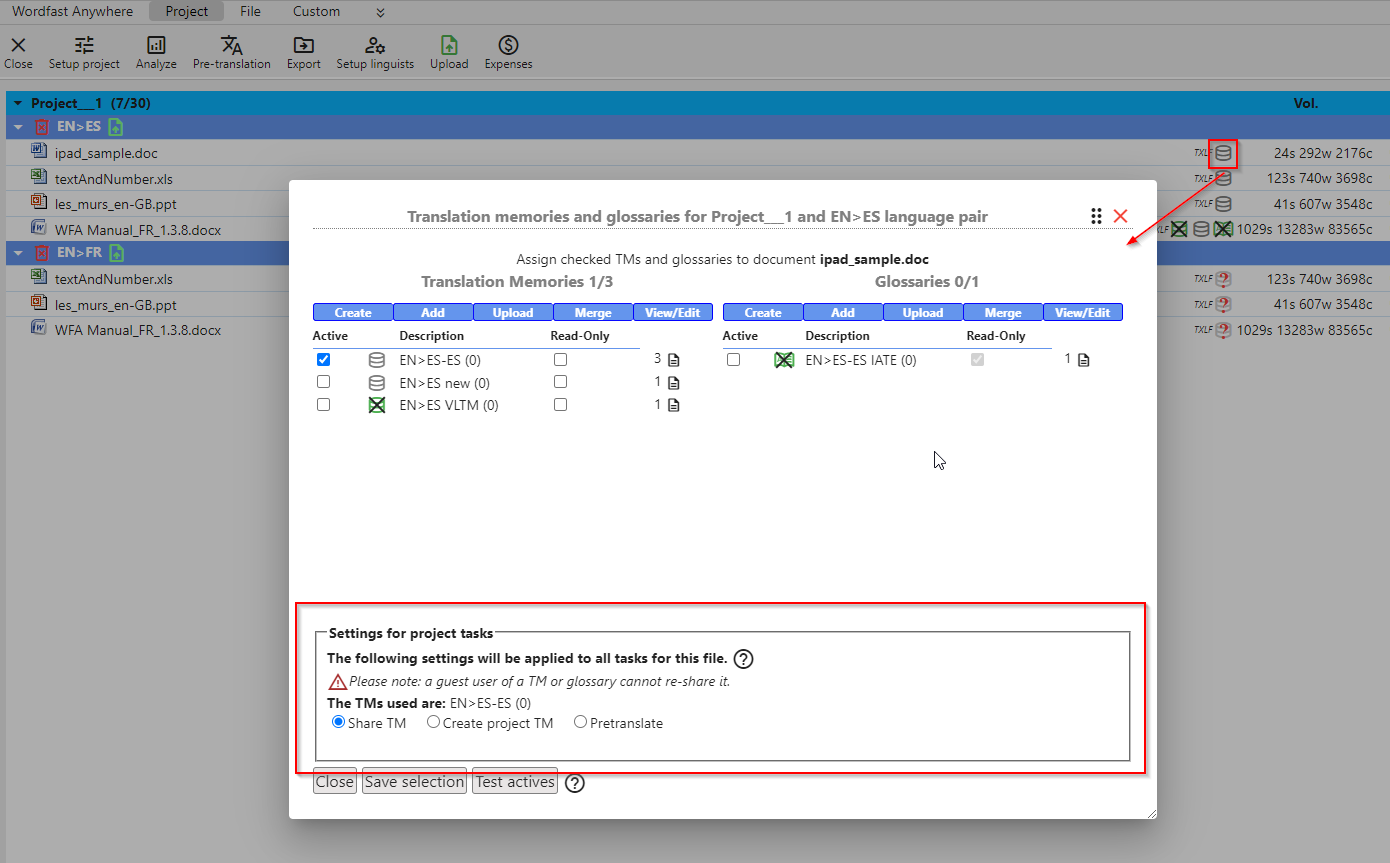Click Upload under Translation Memories
The height and width of the screenshot is (863, 1390).
(x=513, y=313)
